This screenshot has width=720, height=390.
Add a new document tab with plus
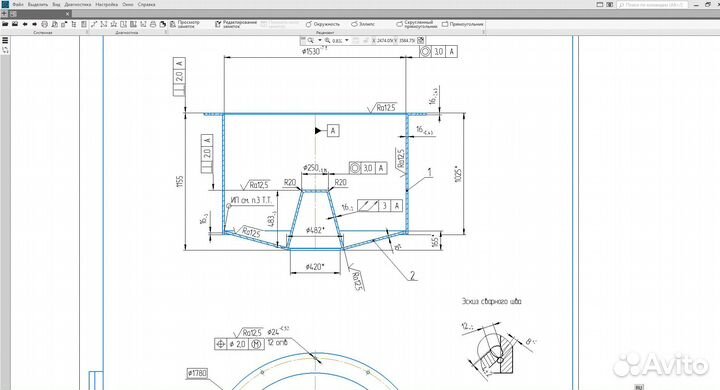point(5,14)
